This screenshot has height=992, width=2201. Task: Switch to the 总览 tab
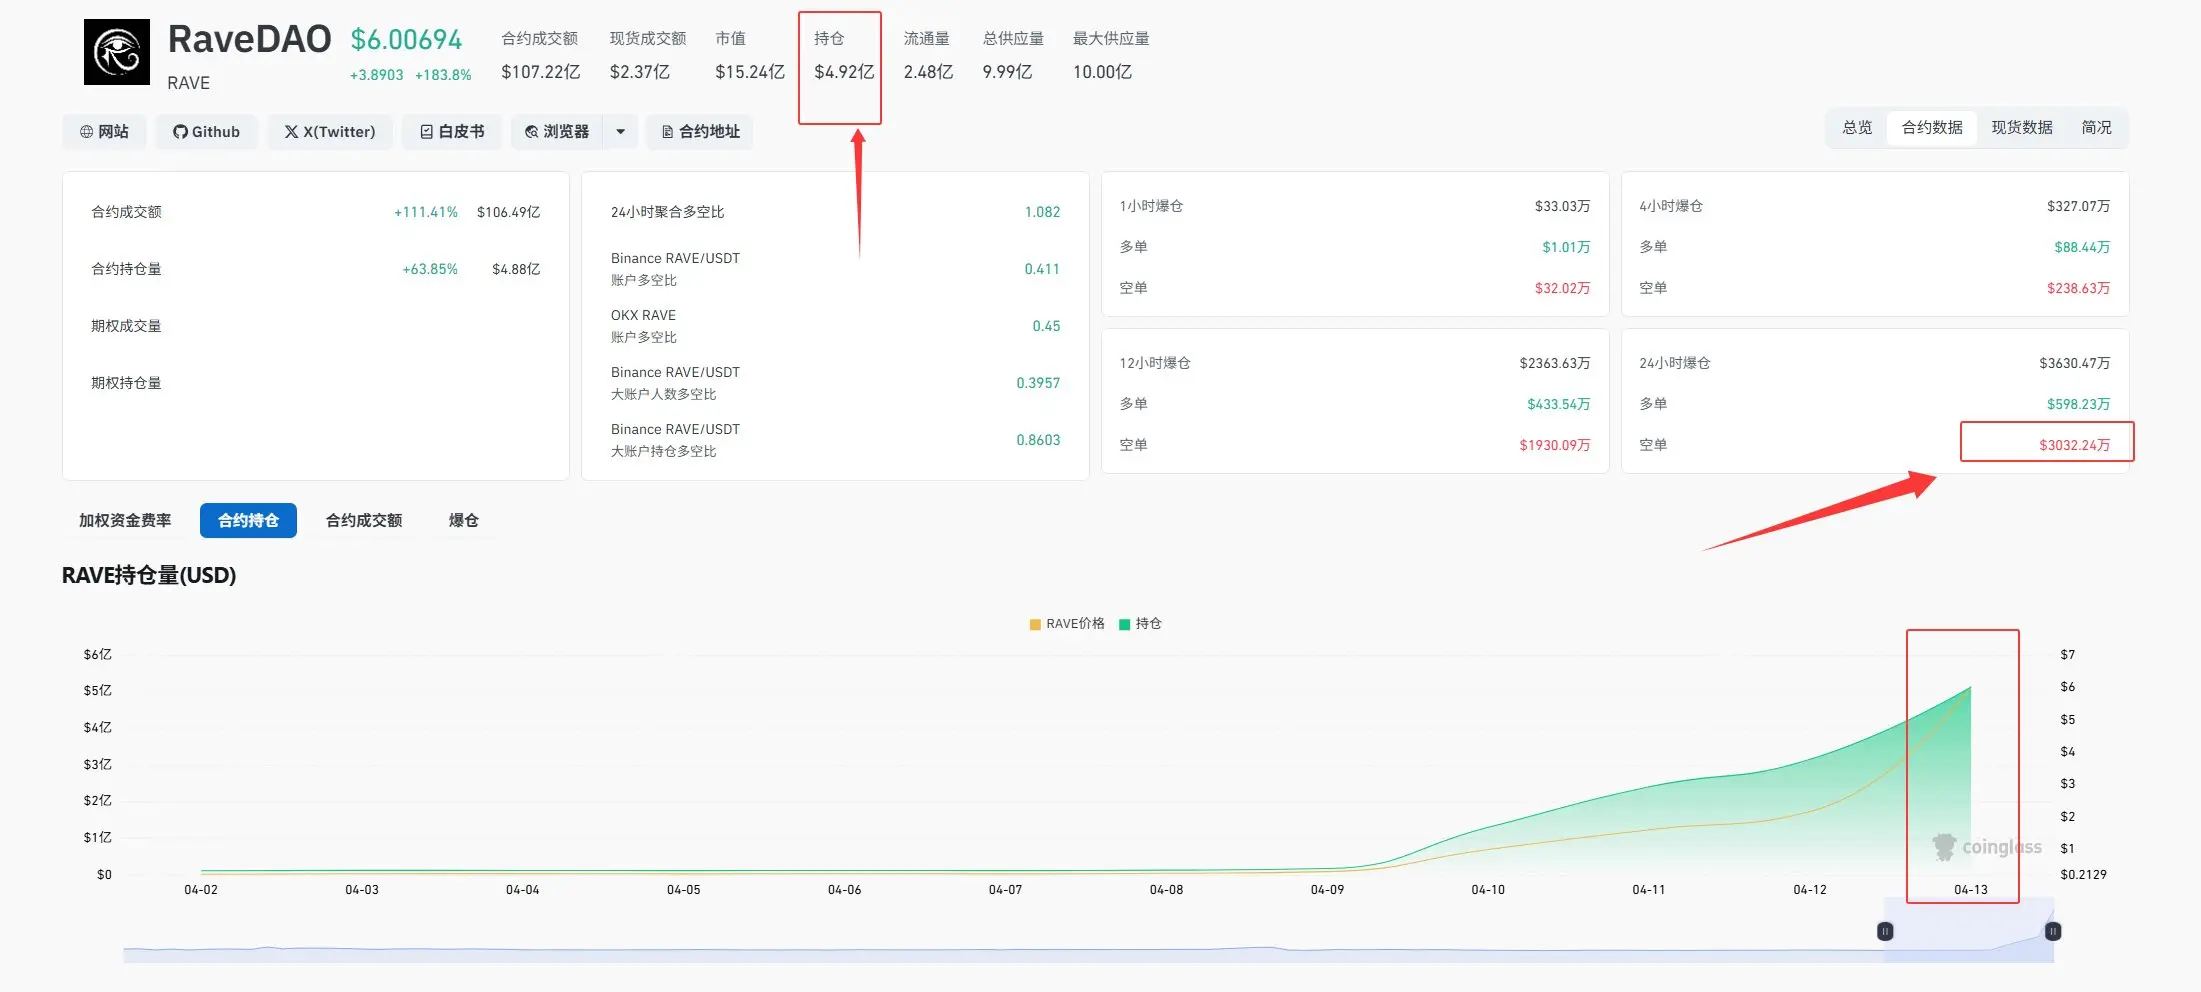(x=1857, y=128)
